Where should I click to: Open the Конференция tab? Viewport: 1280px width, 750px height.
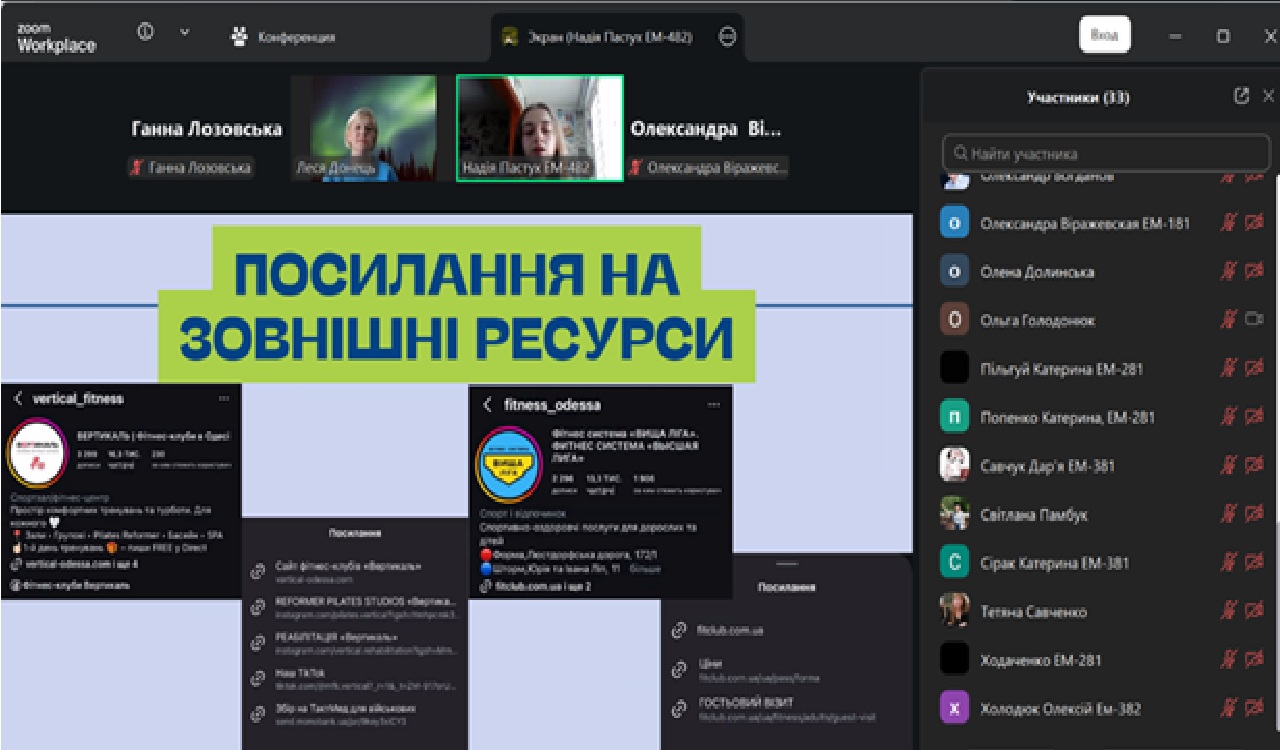pos(283,37)
